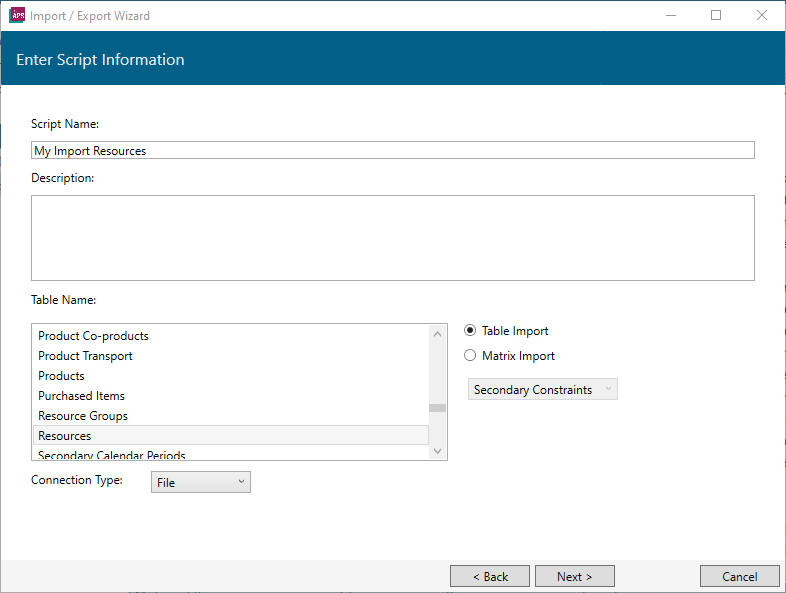Open the Secondary Constraints dropdown
This screenshot has width=786, height=593.
point(543,390)
